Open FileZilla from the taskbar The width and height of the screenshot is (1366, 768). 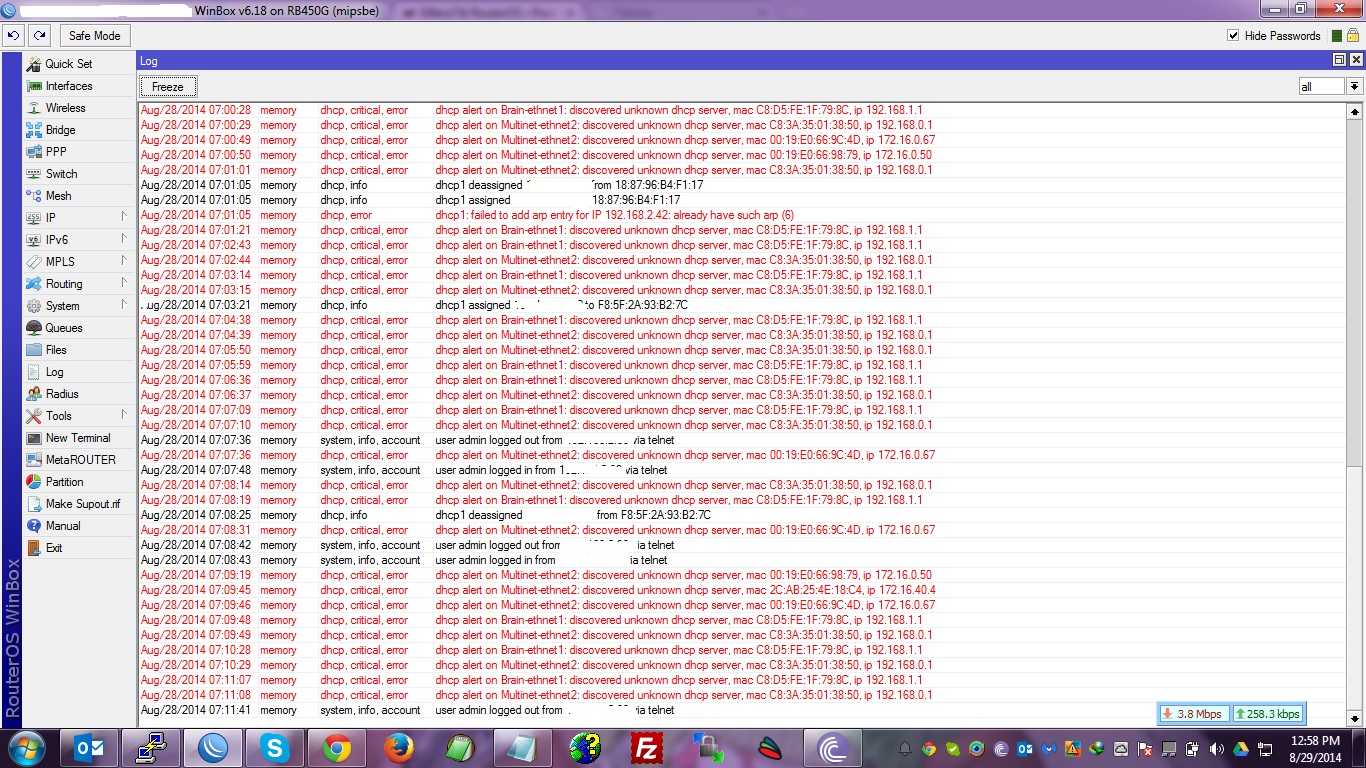(x=647, y=748)
